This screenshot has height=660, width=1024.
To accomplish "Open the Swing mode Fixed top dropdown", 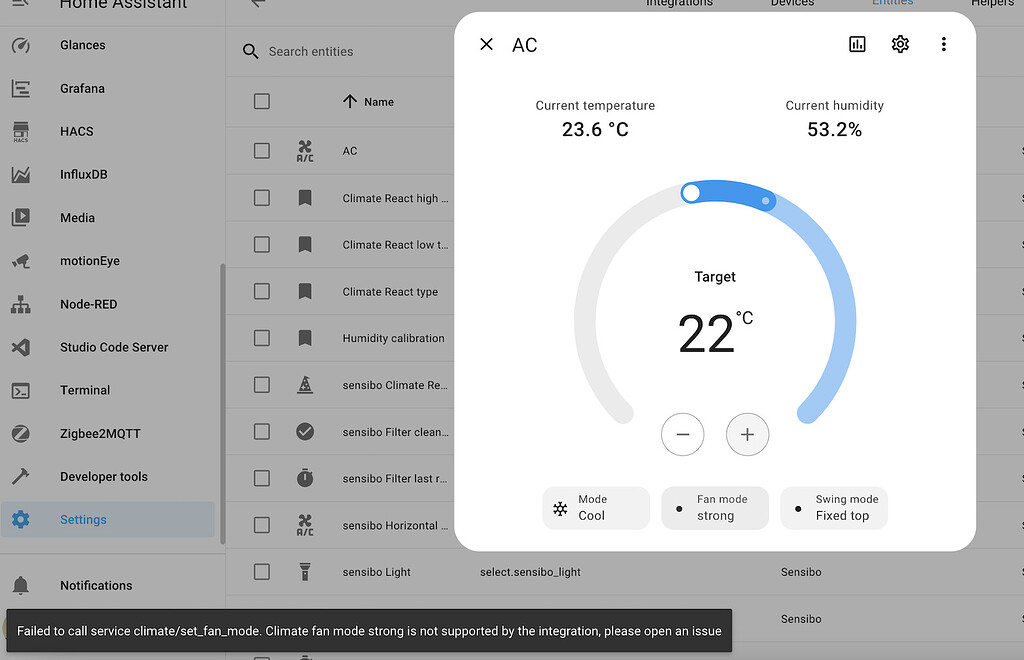I will 834,508.
